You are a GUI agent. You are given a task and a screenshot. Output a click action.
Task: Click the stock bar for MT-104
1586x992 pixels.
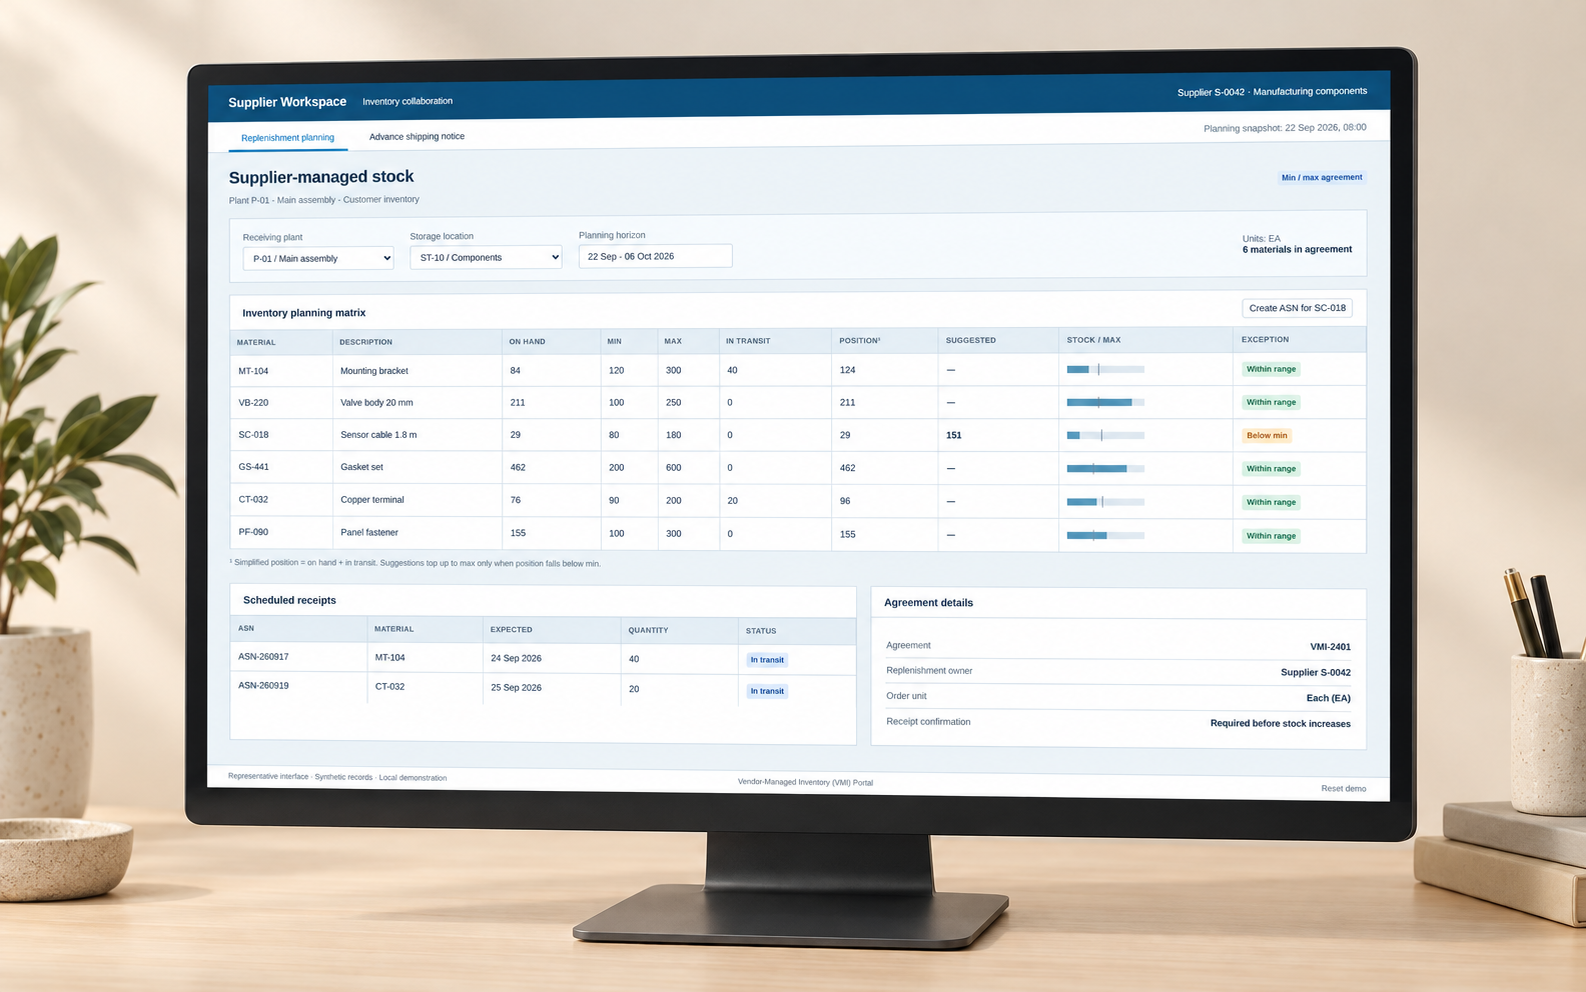[x=1105, y=369]
